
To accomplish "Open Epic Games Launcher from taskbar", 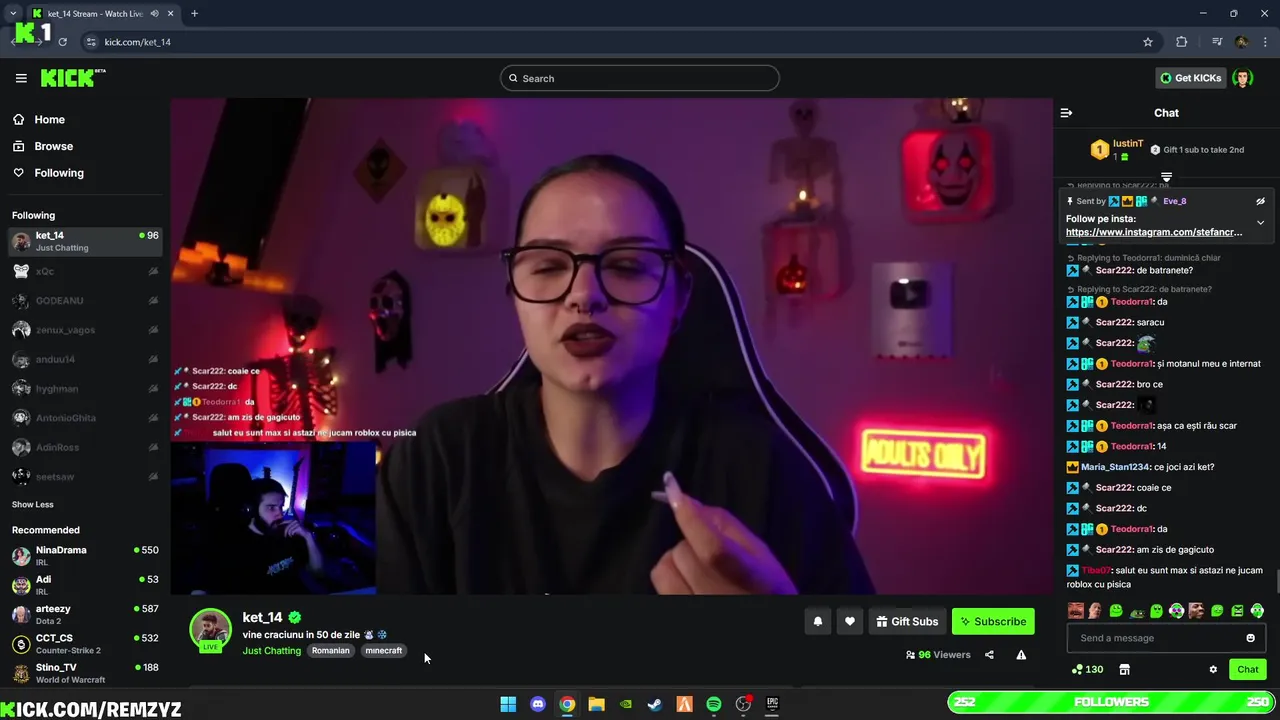I will pyautogui.click(x=772, y=704).
